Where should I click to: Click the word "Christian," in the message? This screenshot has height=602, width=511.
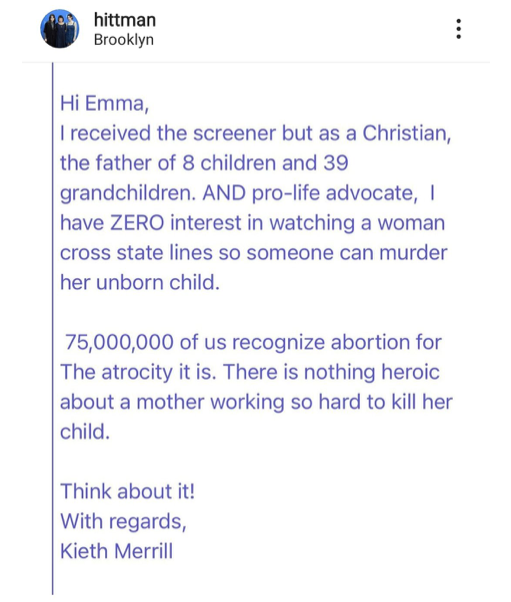point(407,133)
